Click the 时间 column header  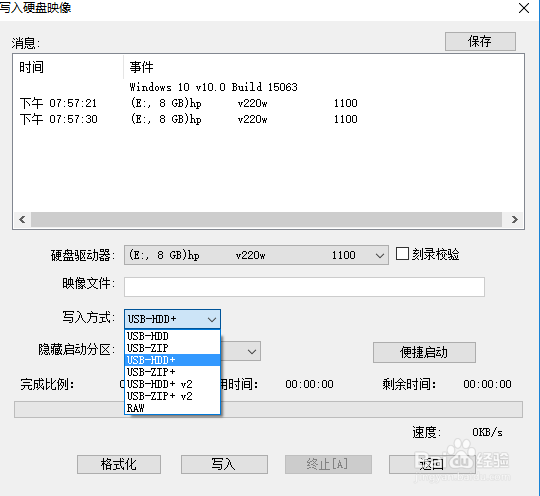68,67
